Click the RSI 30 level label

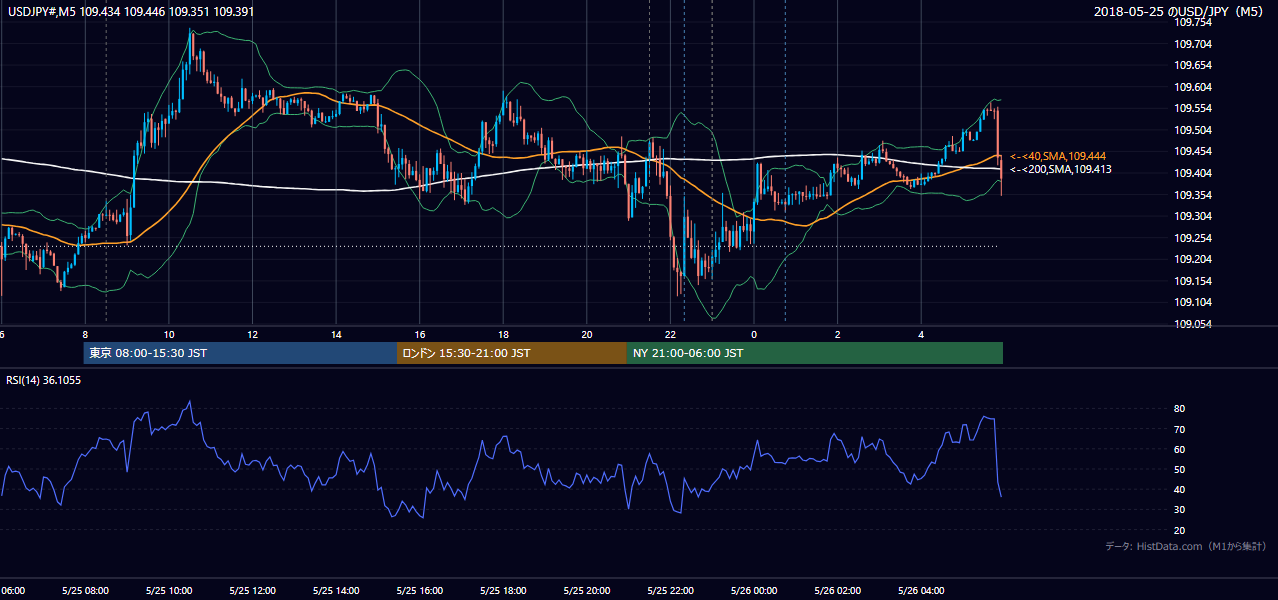(x=1180, y=510)
